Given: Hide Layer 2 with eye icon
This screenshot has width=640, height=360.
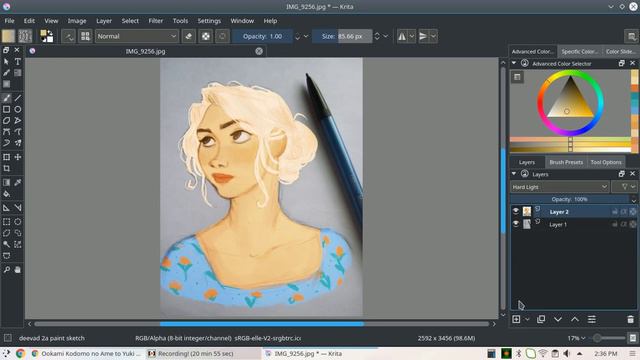Looking at the screenshot, I should tap(516, 211).
